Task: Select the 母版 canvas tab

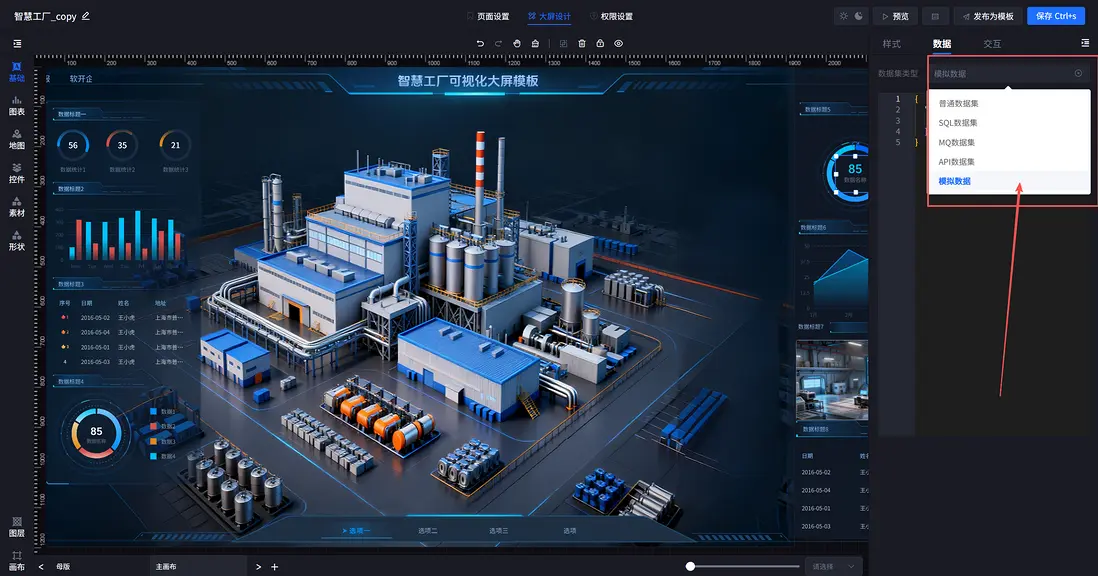Action: [x=63, y=567]
